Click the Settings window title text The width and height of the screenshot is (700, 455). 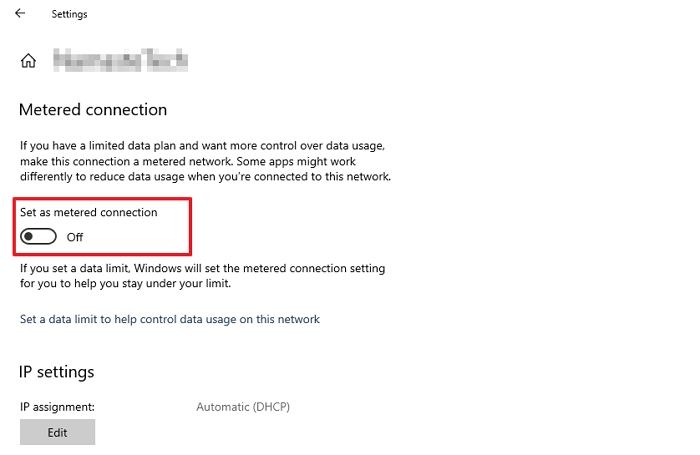pos(69,14)
